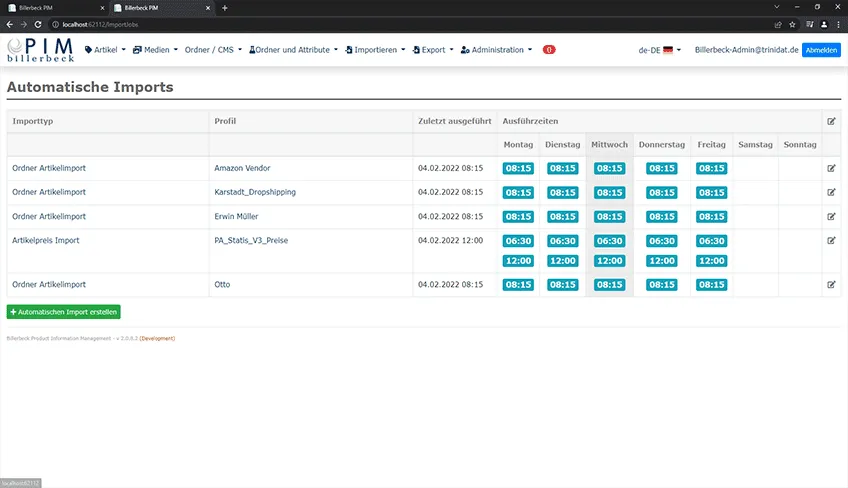Image resolution: width=848 pixels, height=488 pixels.
Task: Click Karstadt_Dropshipping Donnerstag 08:15 badge
Action: pos(661,193)
